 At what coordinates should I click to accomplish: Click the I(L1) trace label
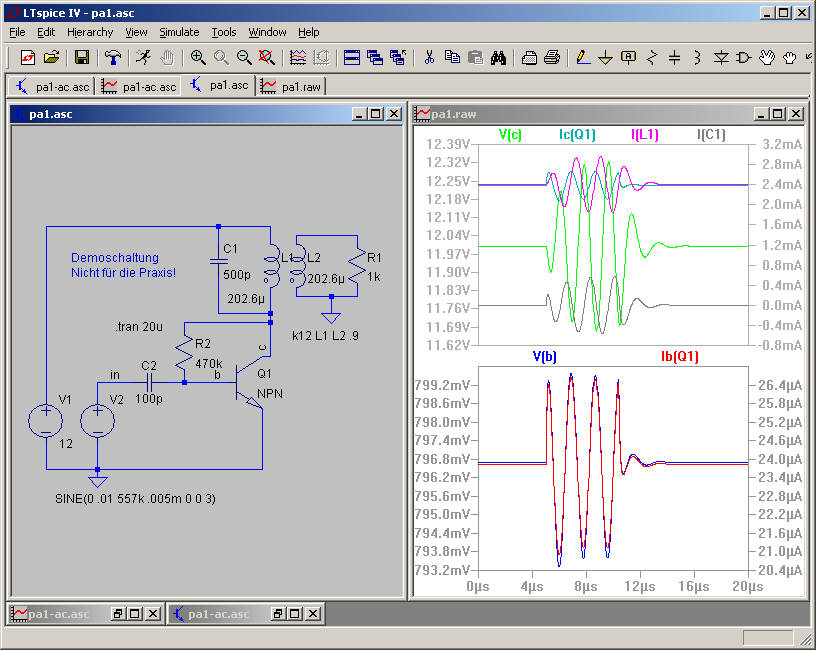(x=645, y=135)
